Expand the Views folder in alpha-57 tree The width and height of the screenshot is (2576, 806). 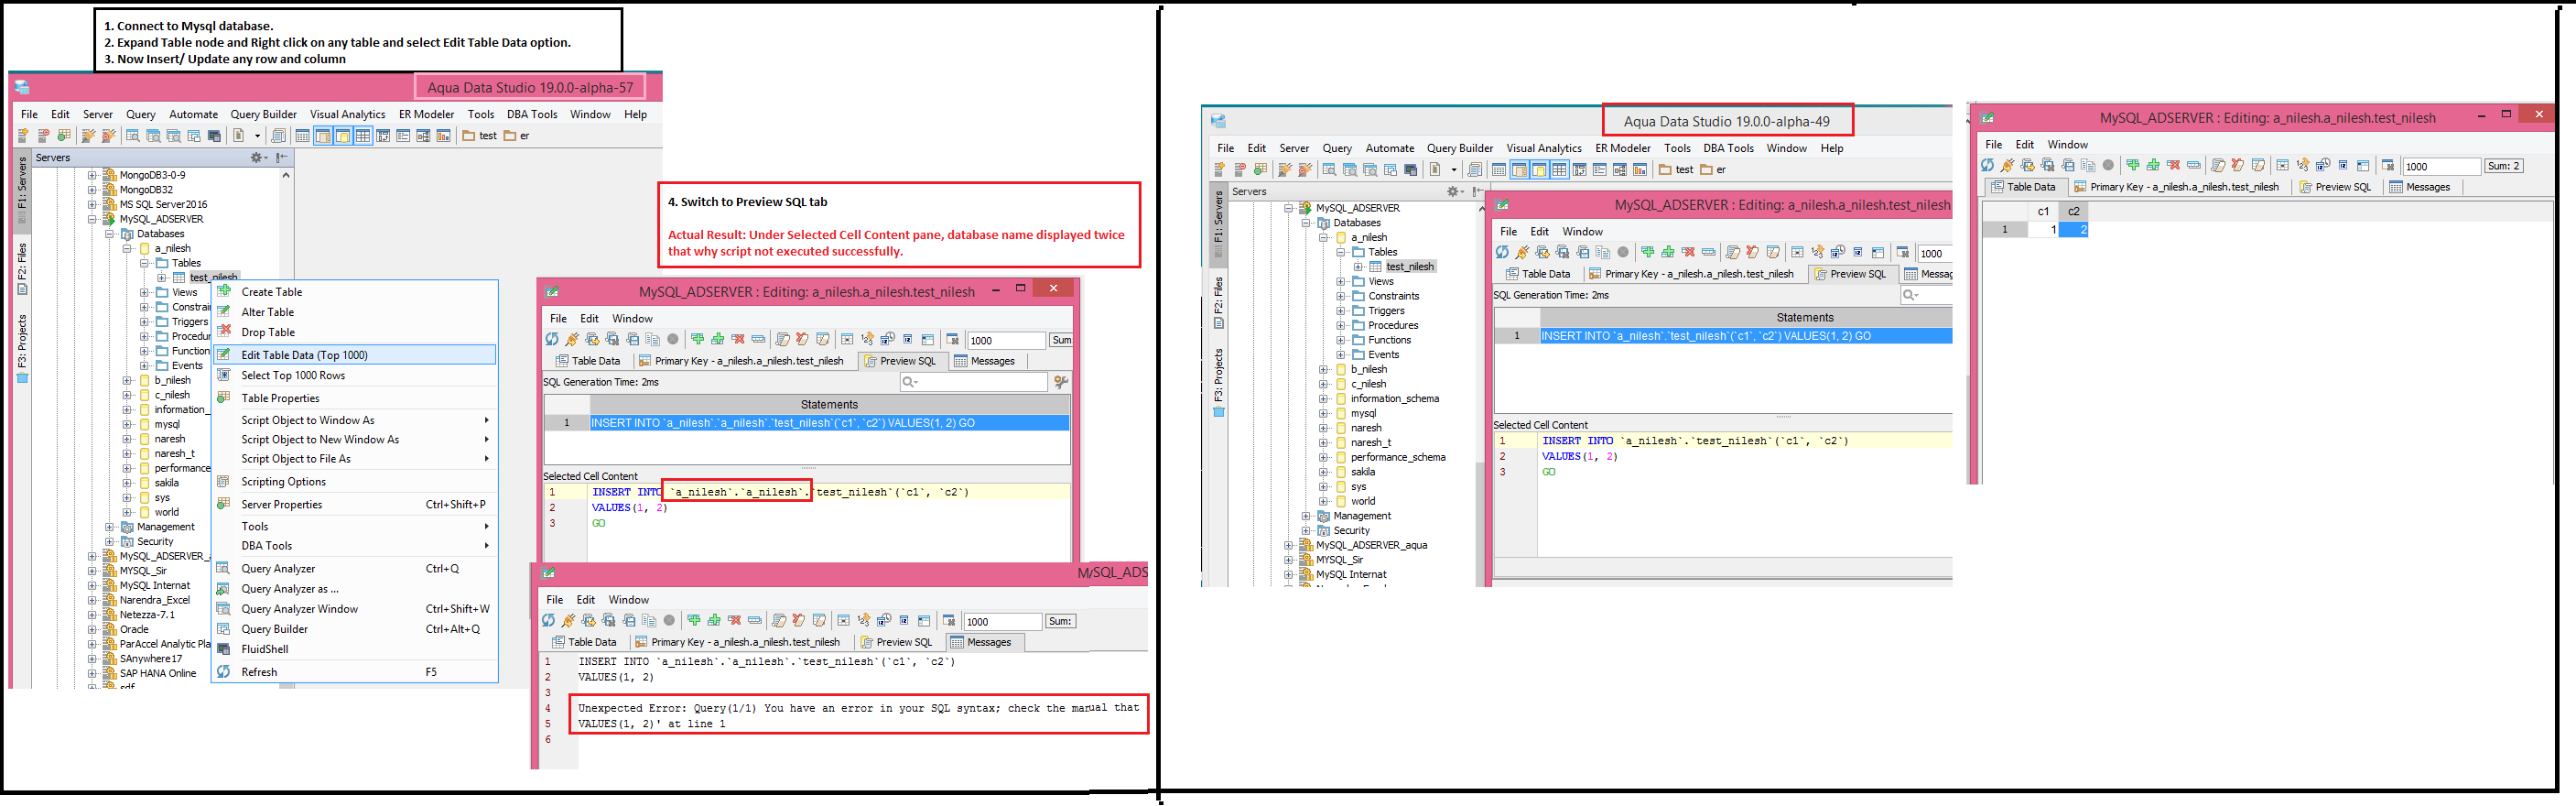pos(144,293)
